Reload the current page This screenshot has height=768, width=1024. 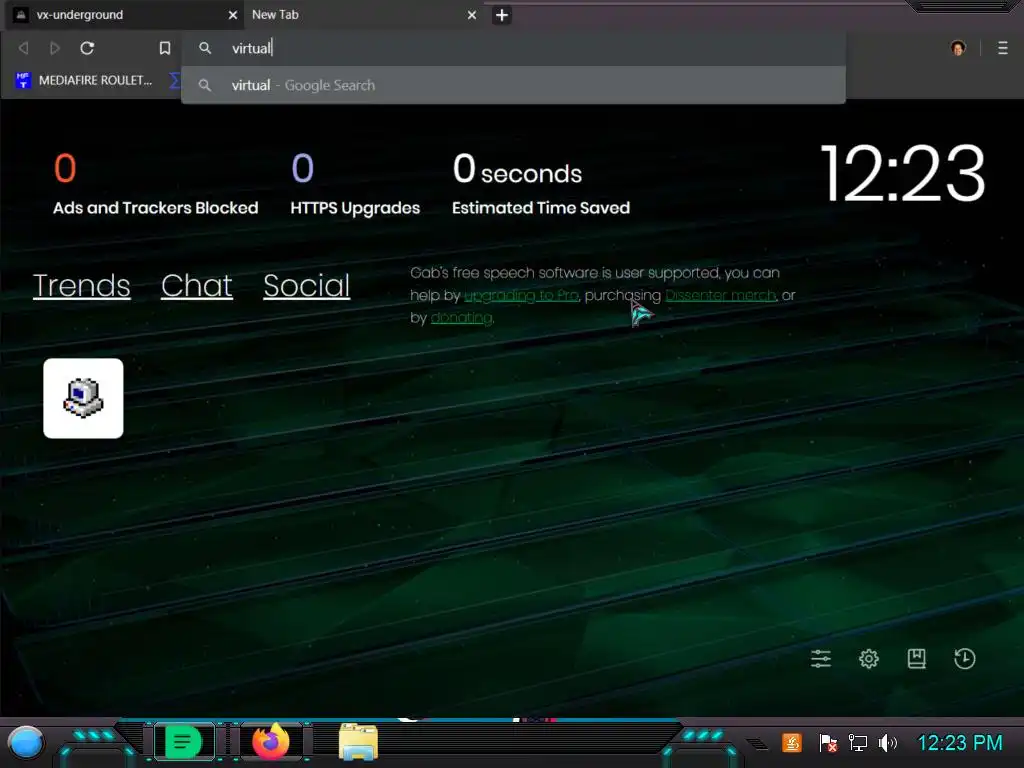click(87, 48)
